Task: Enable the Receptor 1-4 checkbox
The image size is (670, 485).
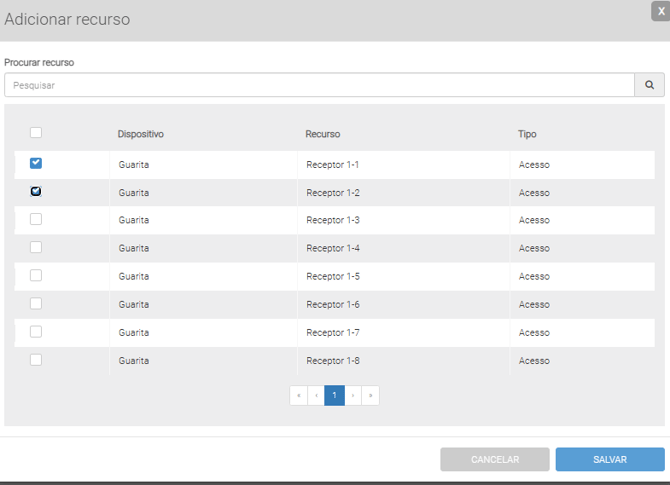Action: (x=36, y=247)
